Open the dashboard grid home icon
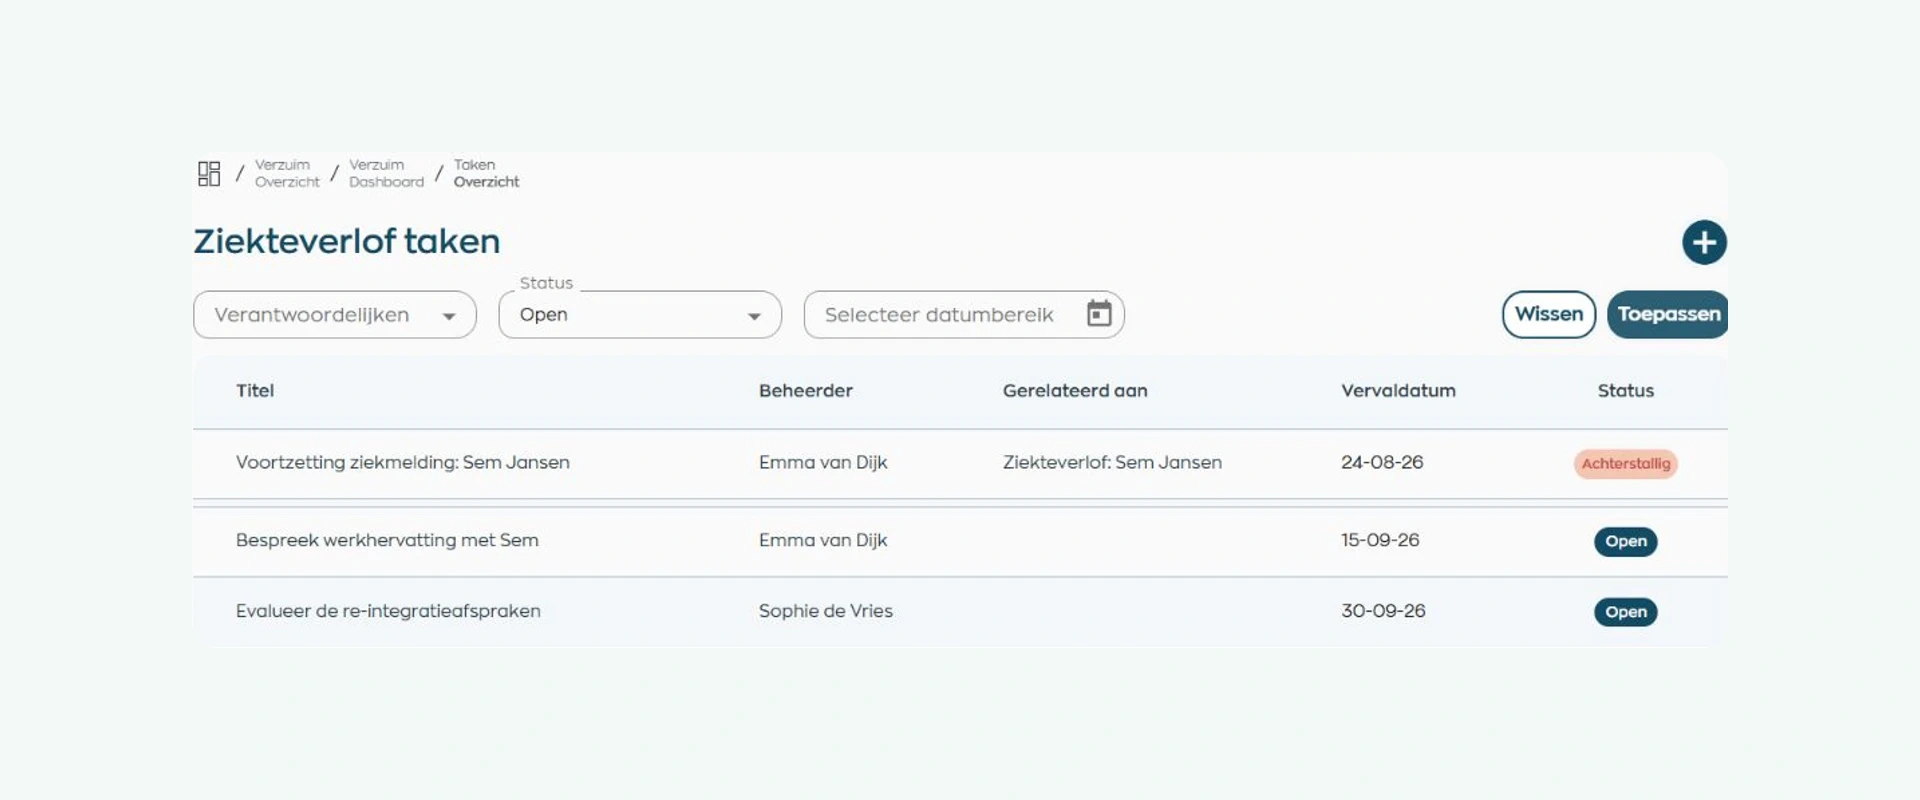 209,174
